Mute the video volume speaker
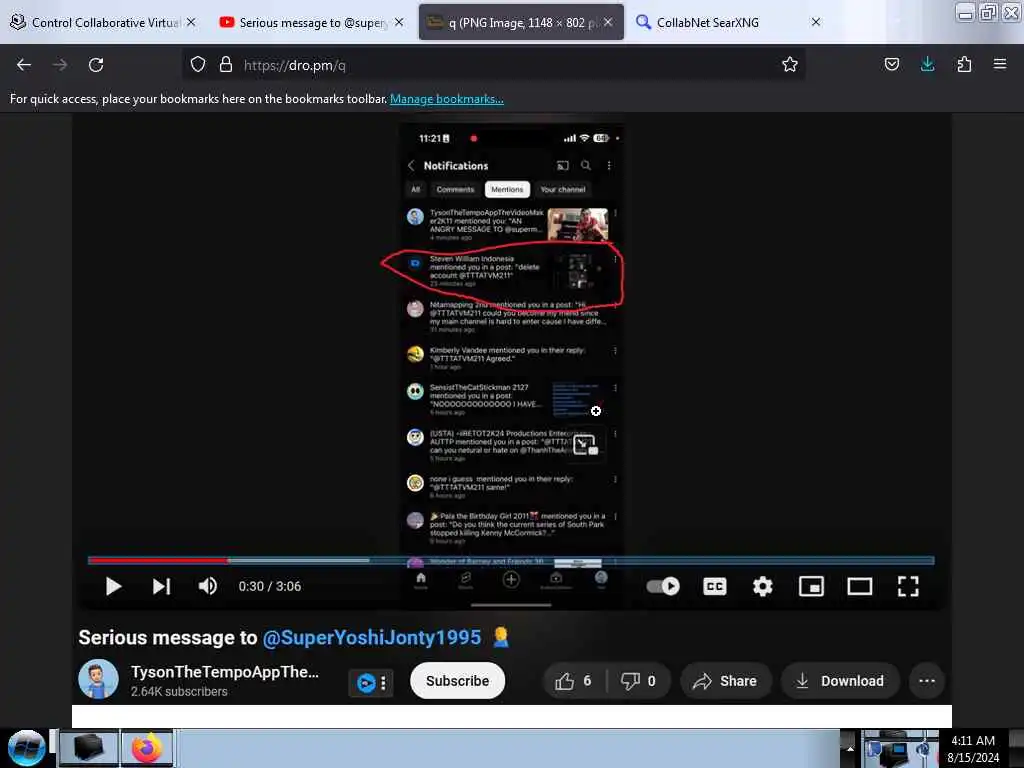Screen dimensions: 1024x768 point(208,586)
